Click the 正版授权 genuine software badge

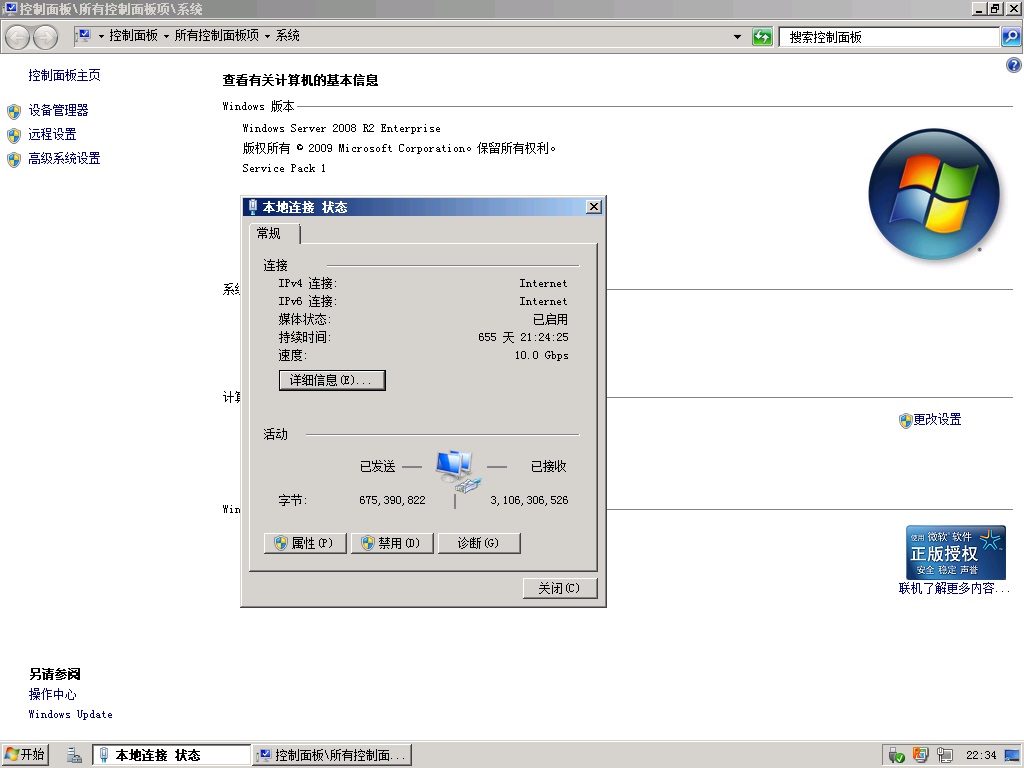click(955, 552)
